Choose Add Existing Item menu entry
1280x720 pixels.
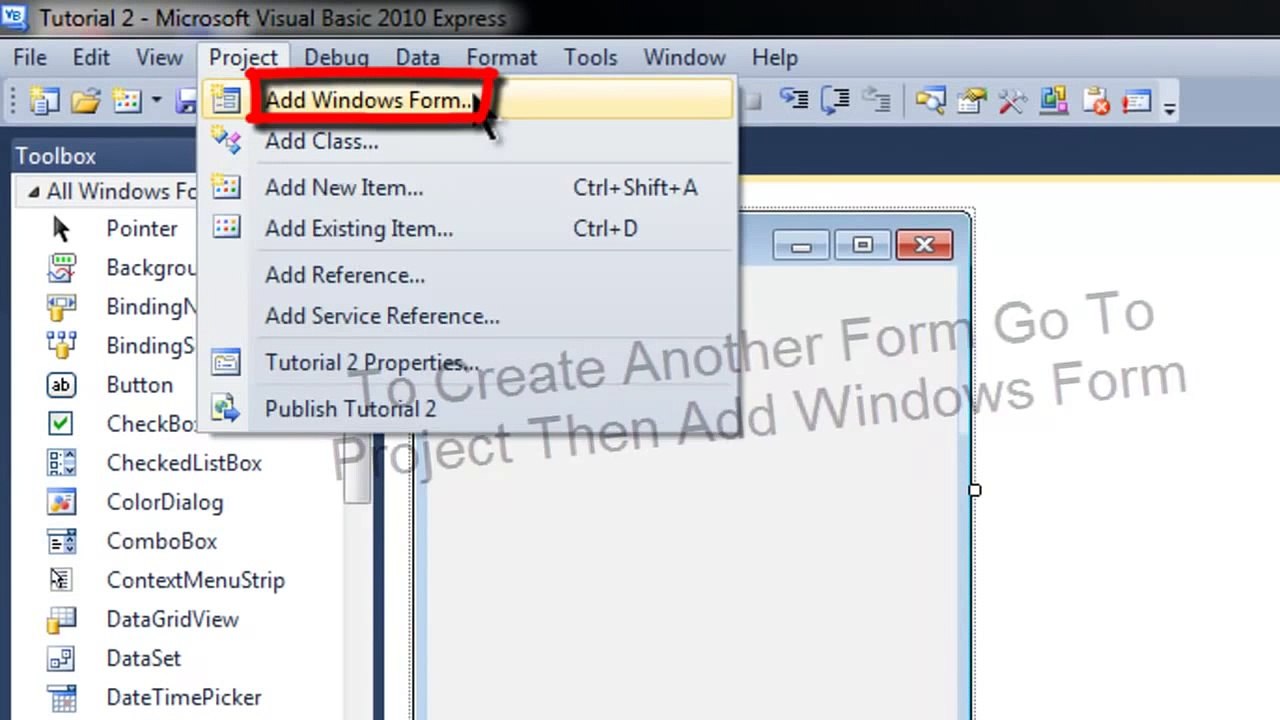coord(468,229)
